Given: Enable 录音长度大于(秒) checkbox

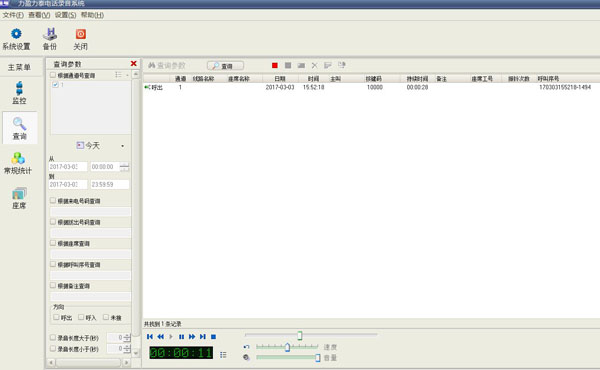Looking at the screenshot, I should [x=53, y=337].
